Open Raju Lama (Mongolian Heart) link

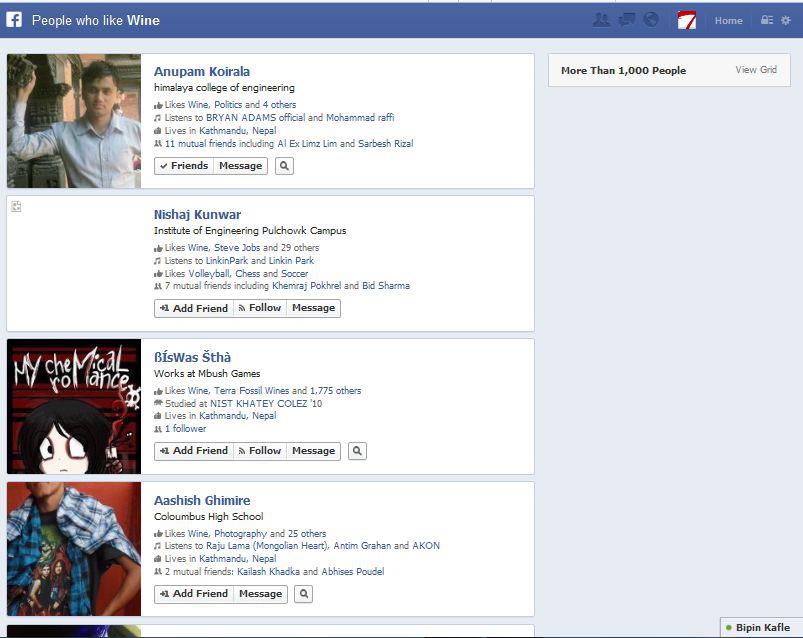[x=267, y=546]
